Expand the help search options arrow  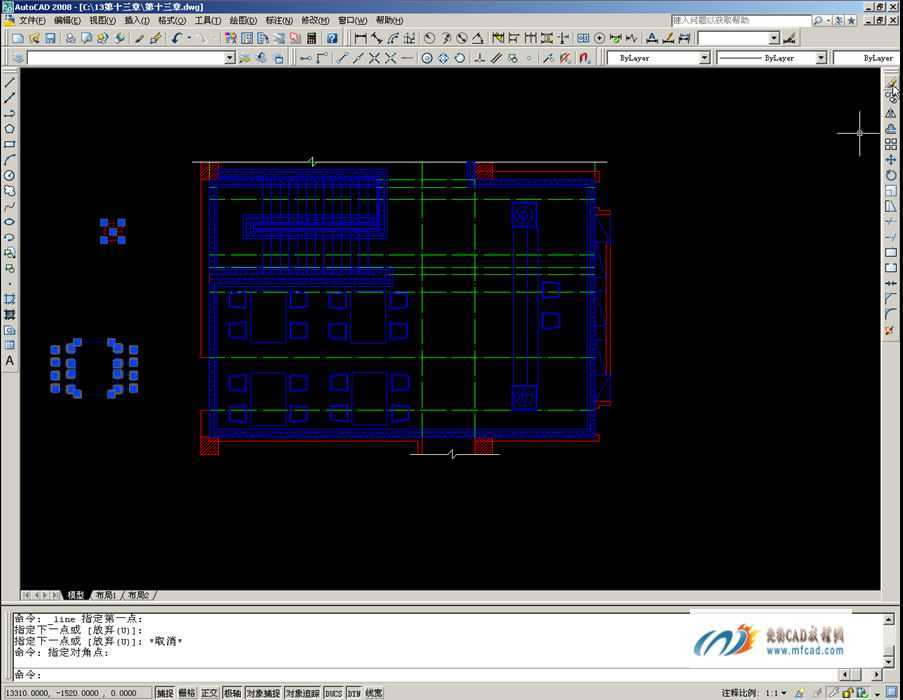[828, 21]
